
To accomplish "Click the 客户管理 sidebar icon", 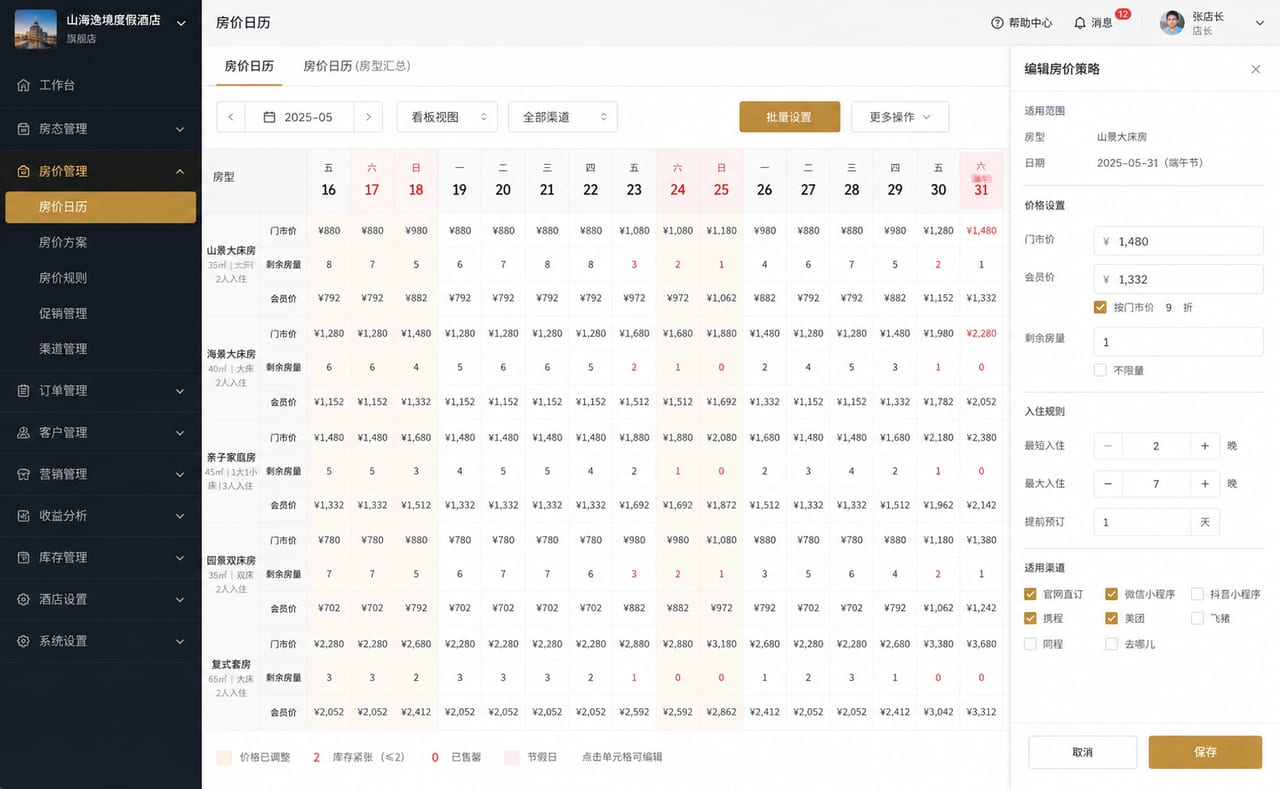I will pyautogui.click(x=23, y=433).
